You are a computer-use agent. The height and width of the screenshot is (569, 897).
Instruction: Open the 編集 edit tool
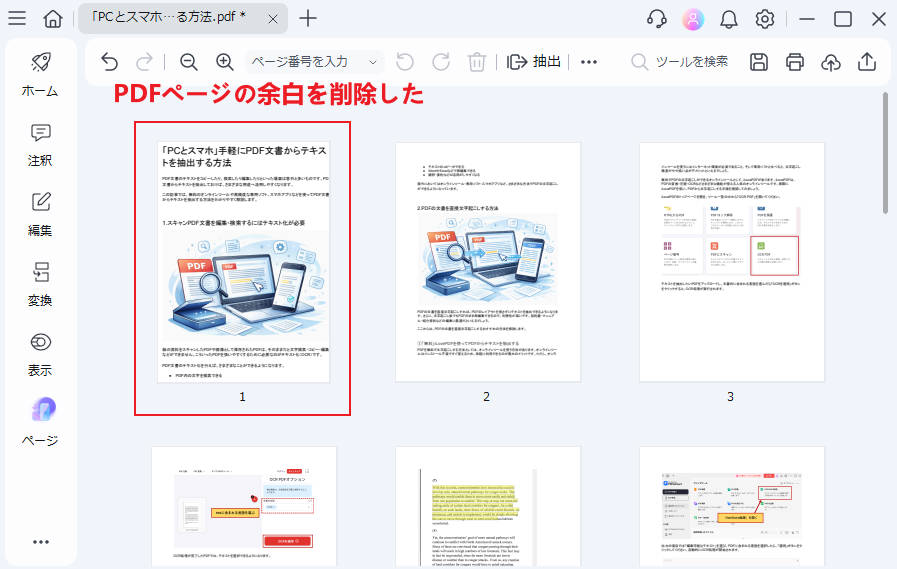coord(41,214)
